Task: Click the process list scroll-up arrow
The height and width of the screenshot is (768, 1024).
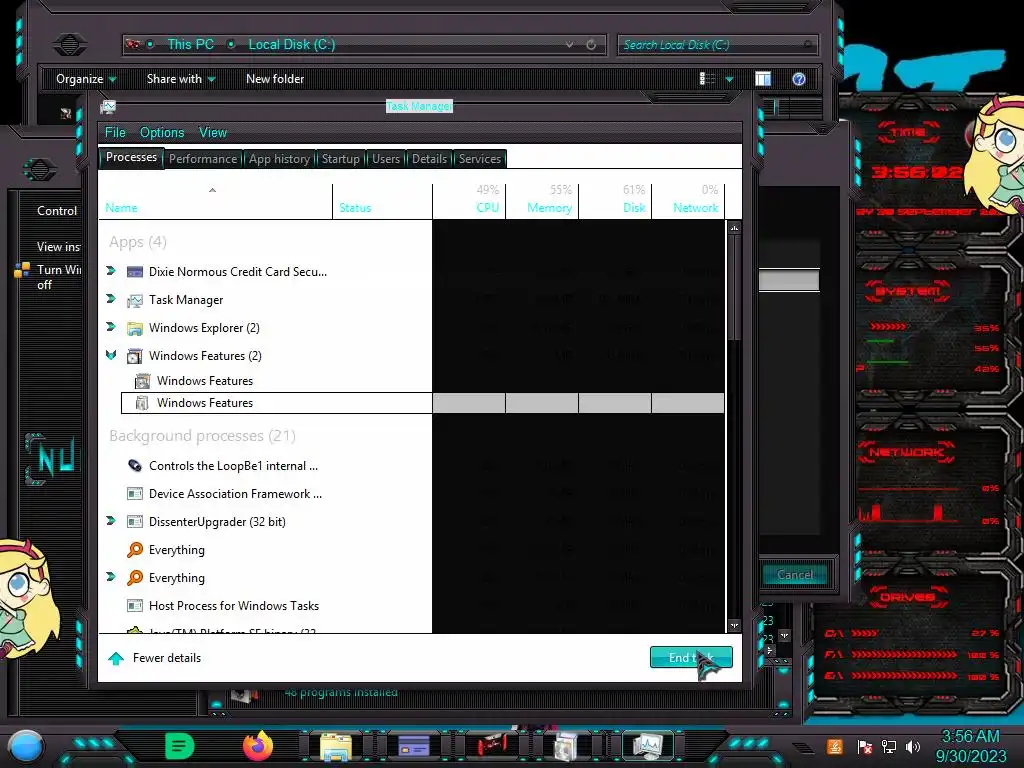Action: [x=734, y=228]
